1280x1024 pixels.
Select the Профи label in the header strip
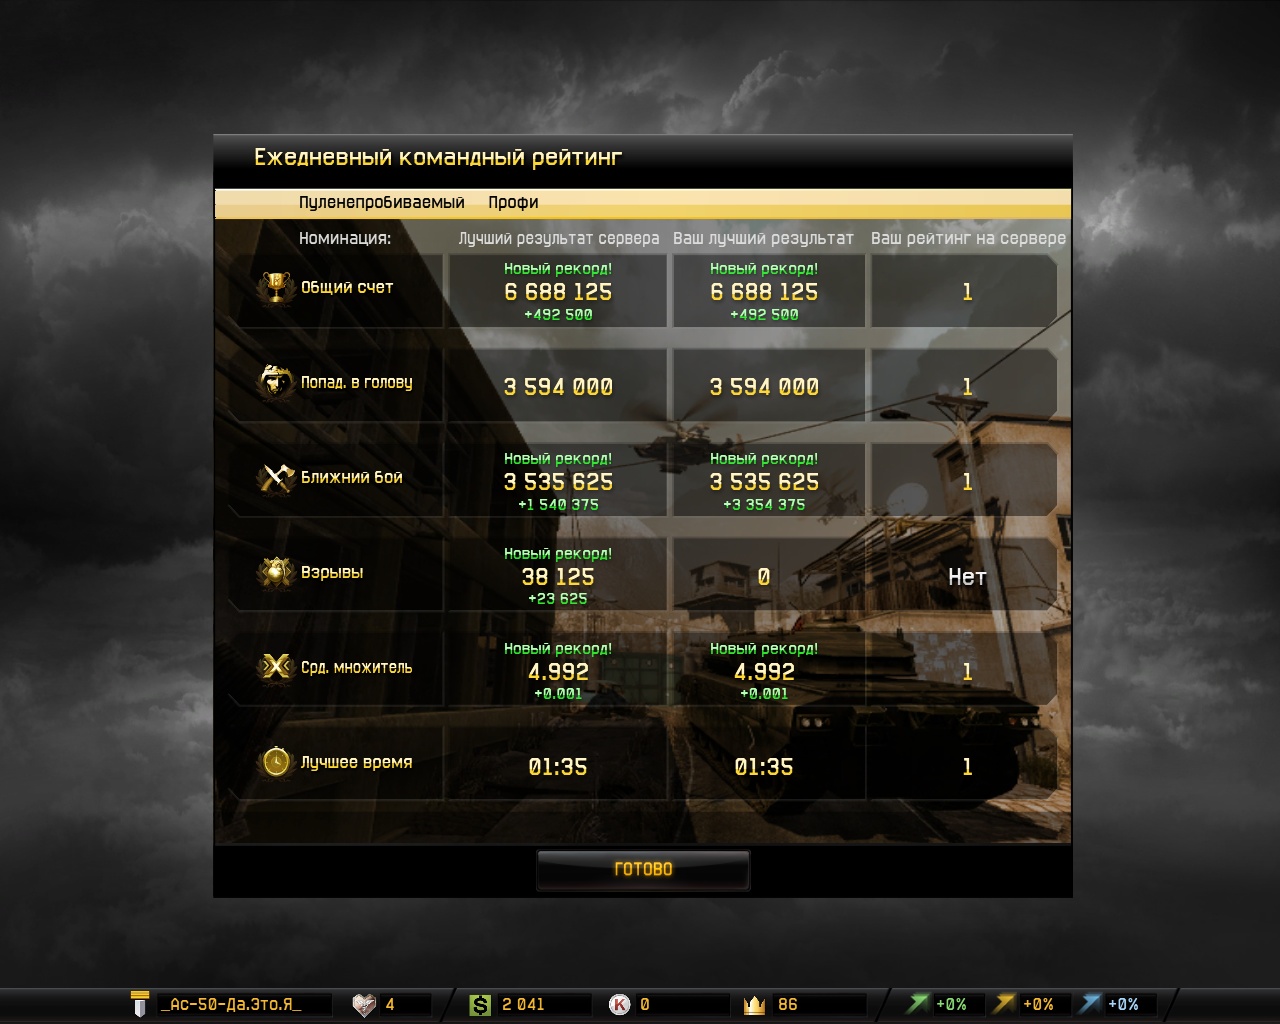coord(513,202)
